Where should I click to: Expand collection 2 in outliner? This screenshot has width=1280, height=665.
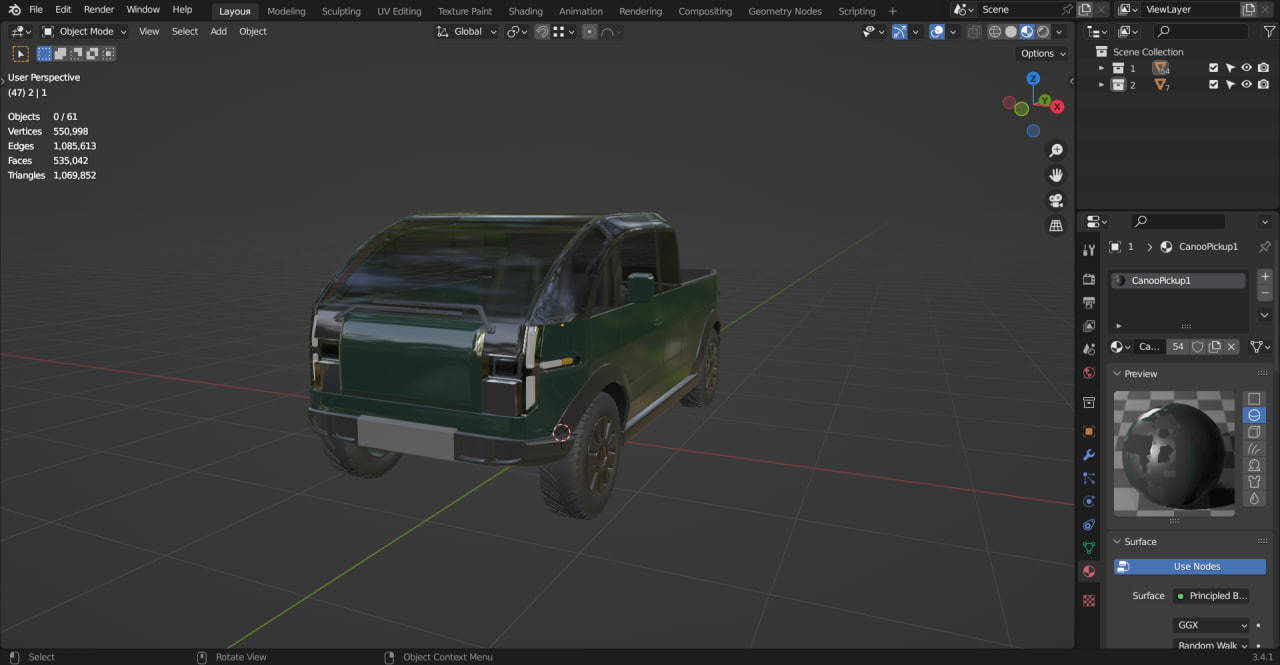pos(1102,85)
